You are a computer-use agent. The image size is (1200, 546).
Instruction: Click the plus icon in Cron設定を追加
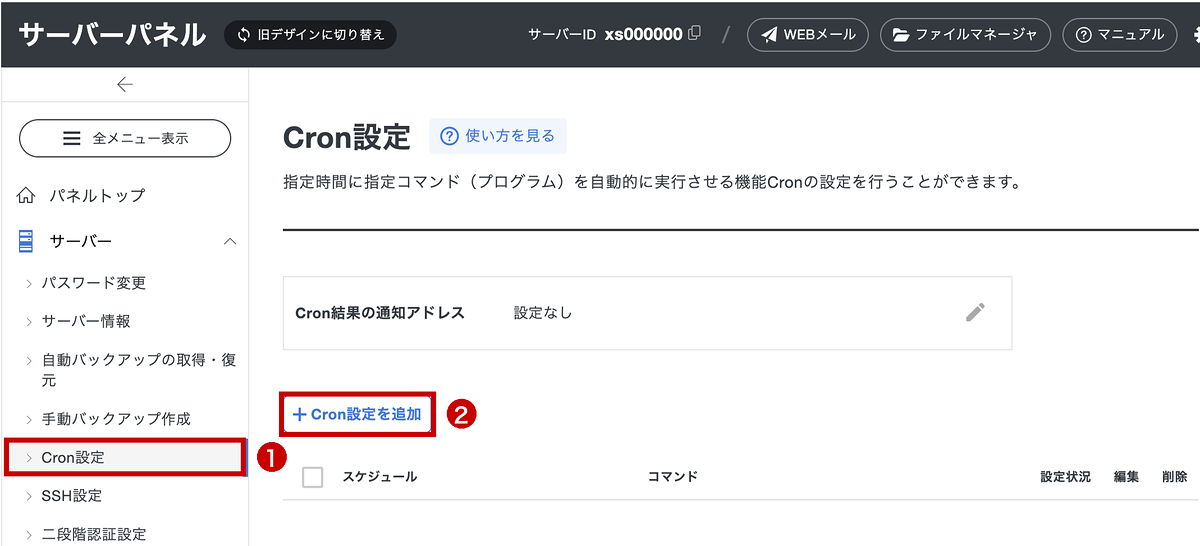pos(299,414)
